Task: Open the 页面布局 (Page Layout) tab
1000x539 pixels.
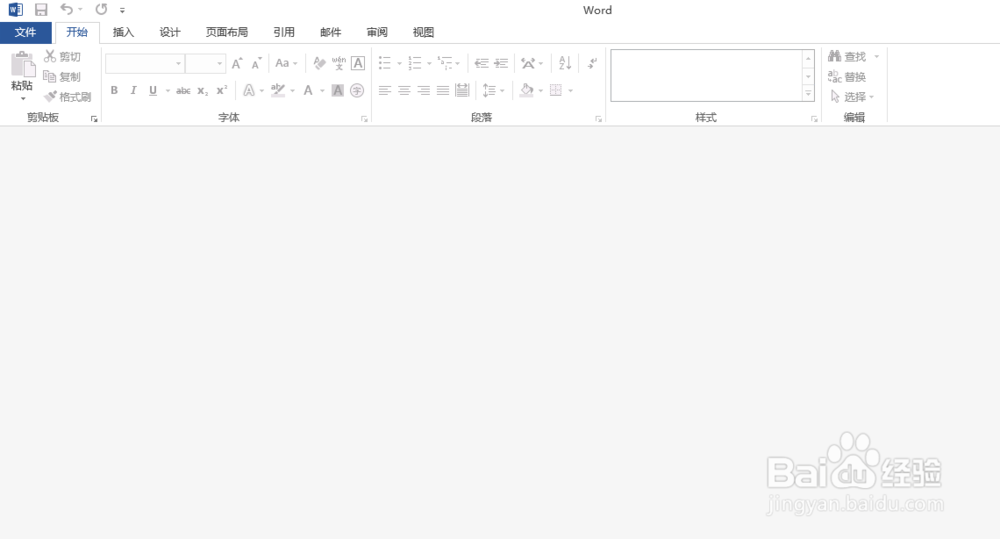Action: click(226, 32)
